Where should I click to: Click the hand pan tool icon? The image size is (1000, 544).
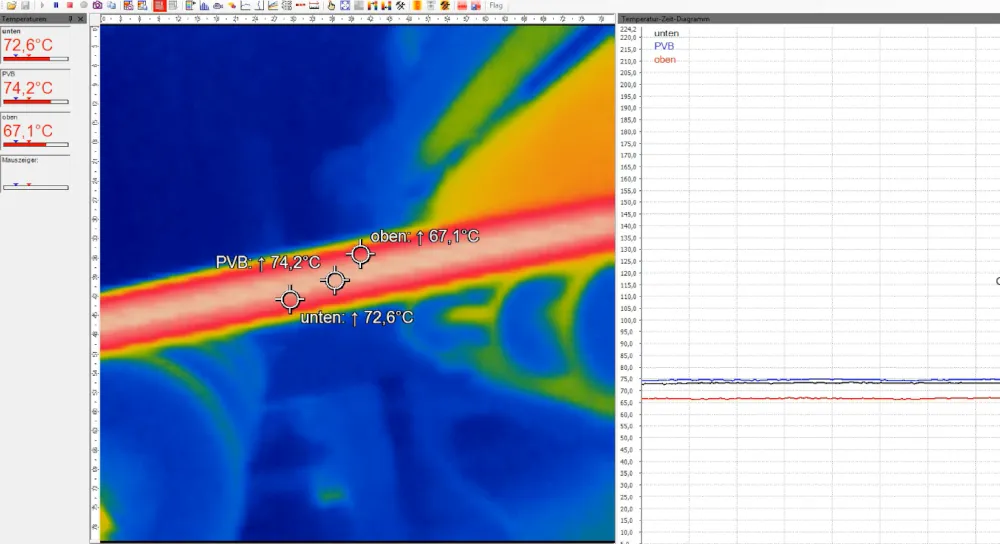click(331, 6)
